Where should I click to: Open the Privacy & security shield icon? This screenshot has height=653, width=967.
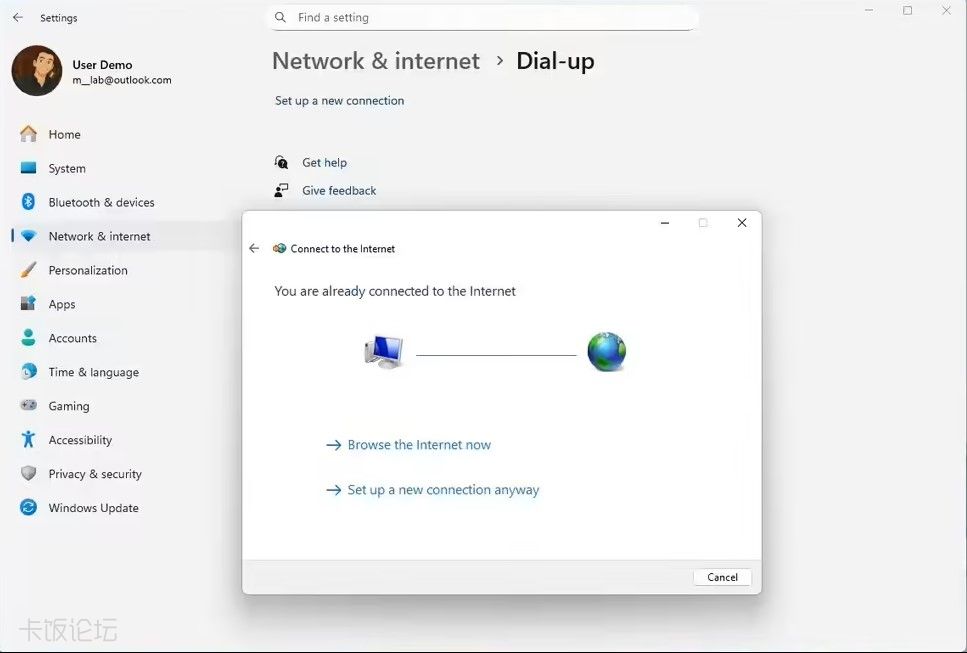[28, 473]
